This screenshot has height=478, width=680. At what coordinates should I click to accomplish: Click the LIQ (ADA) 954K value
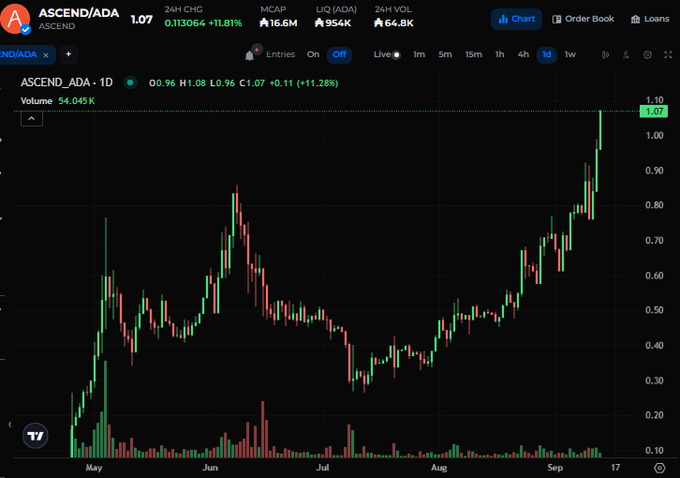click(333, 23)
